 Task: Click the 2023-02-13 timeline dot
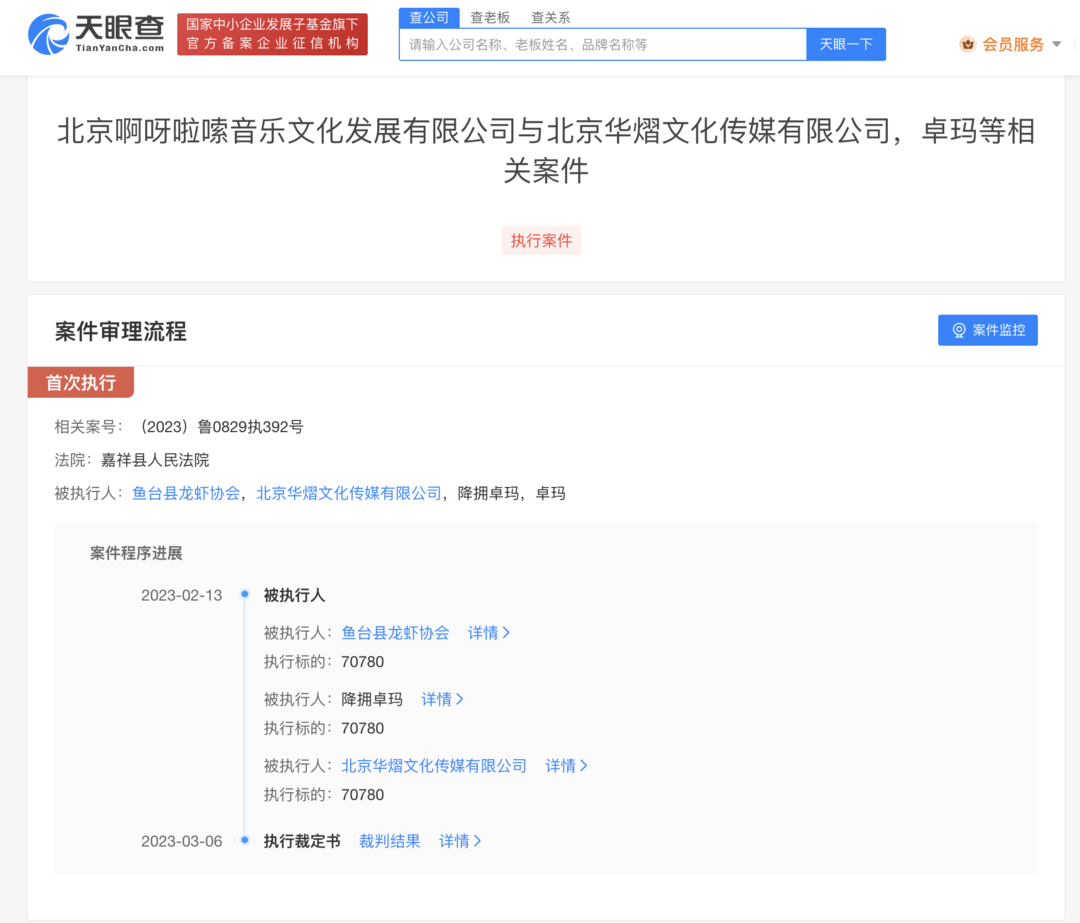coord(245,594)
